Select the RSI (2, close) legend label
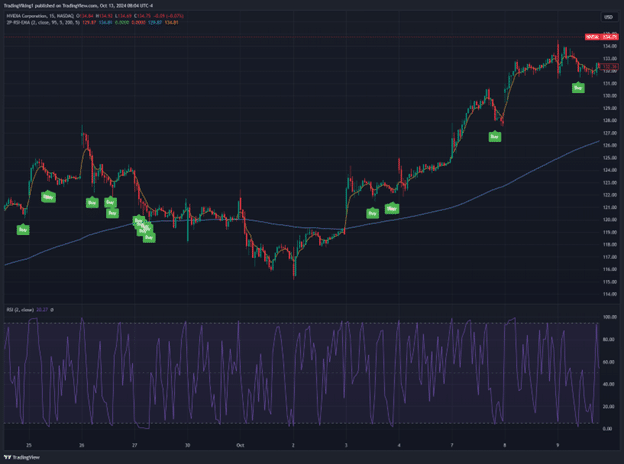 click(x=20, y=310)
